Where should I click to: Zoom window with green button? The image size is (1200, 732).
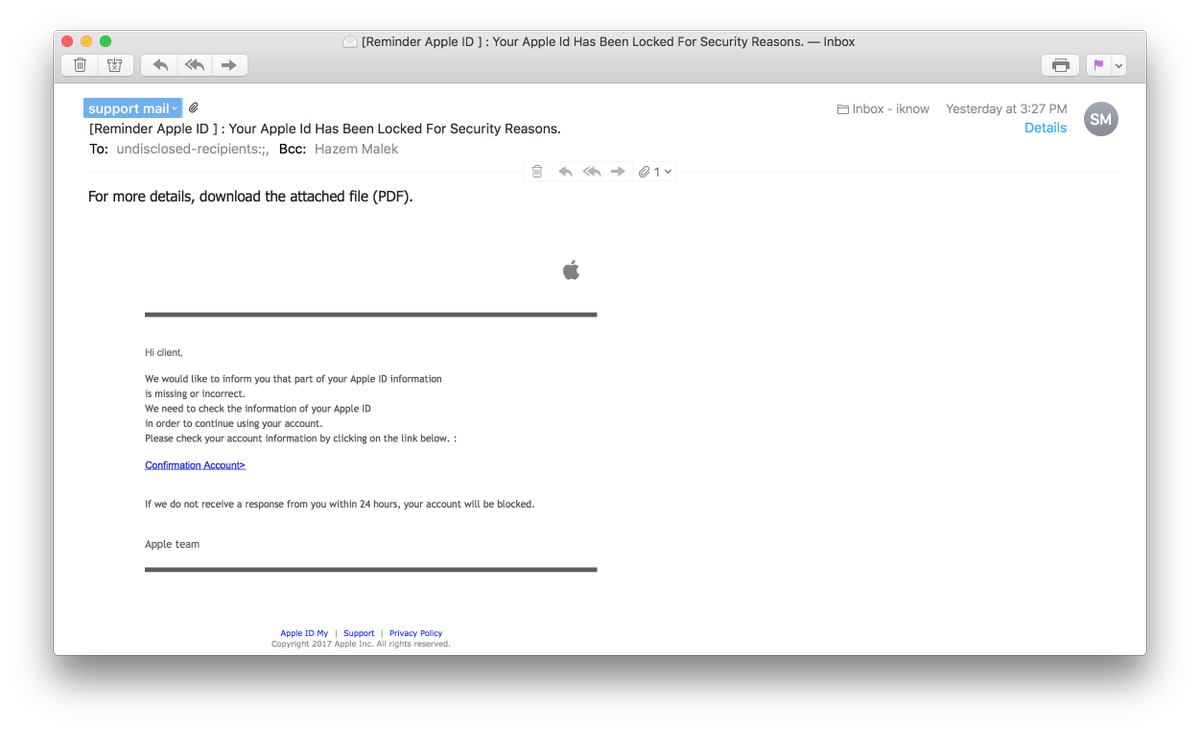(105, 41)
